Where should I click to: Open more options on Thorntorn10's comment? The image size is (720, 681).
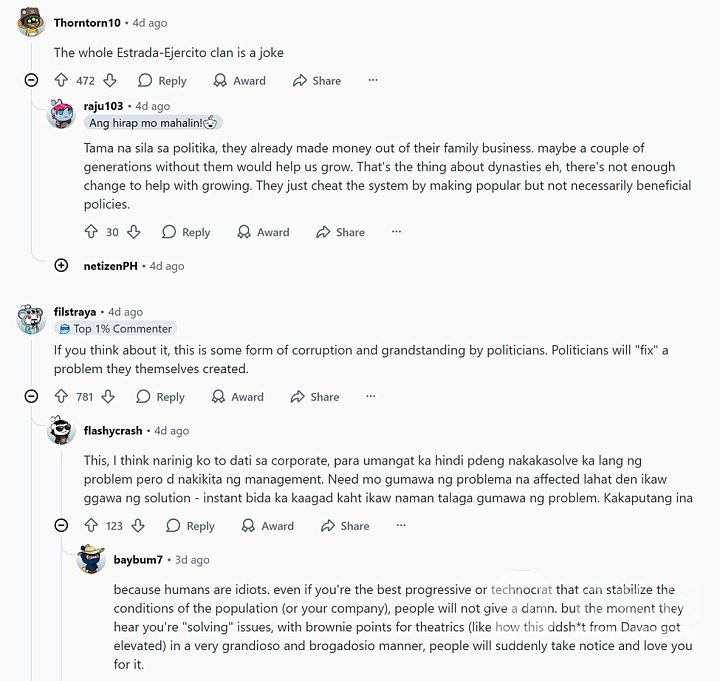click(x=373, y=81)
